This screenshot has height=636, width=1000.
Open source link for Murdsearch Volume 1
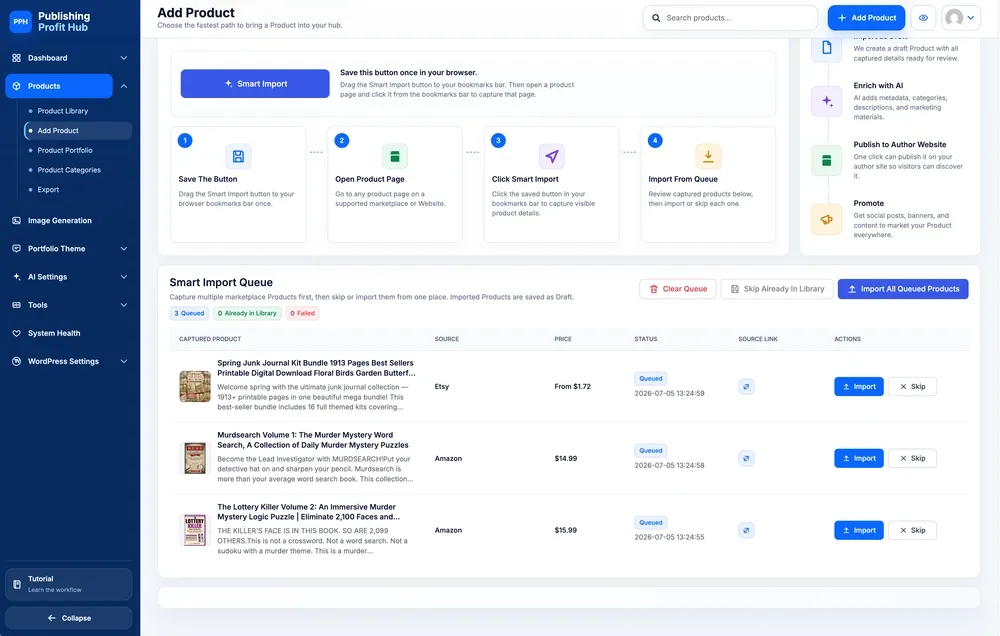point(746,459)
